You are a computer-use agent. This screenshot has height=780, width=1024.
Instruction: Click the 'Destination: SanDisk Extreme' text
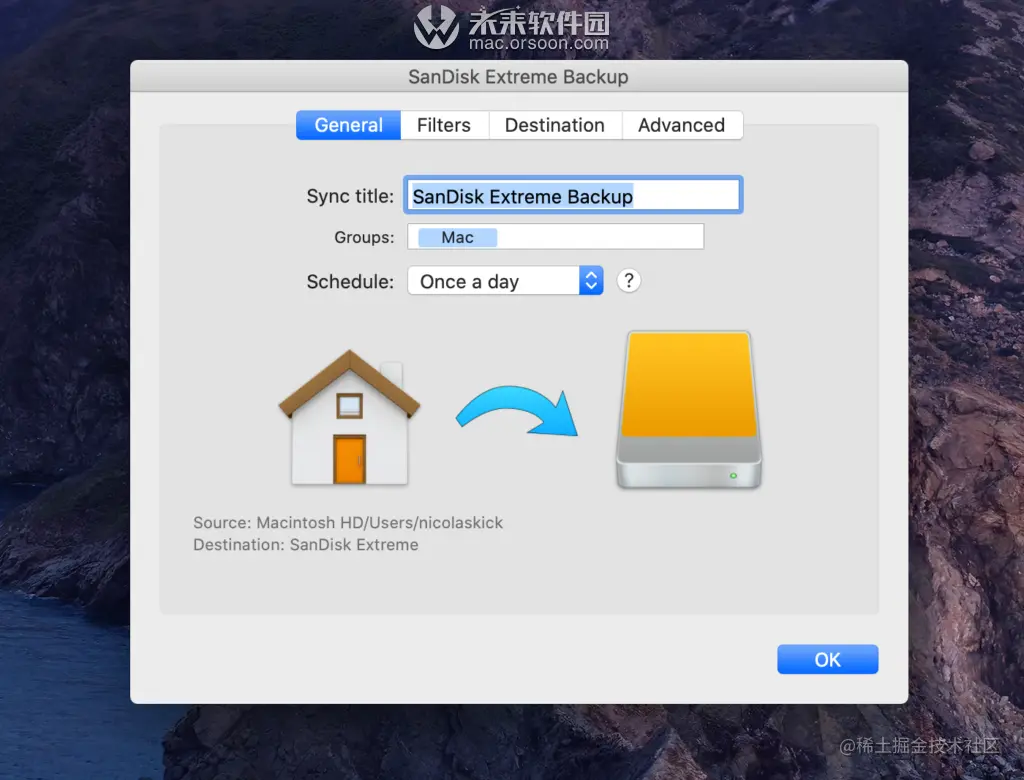[306, 545]
